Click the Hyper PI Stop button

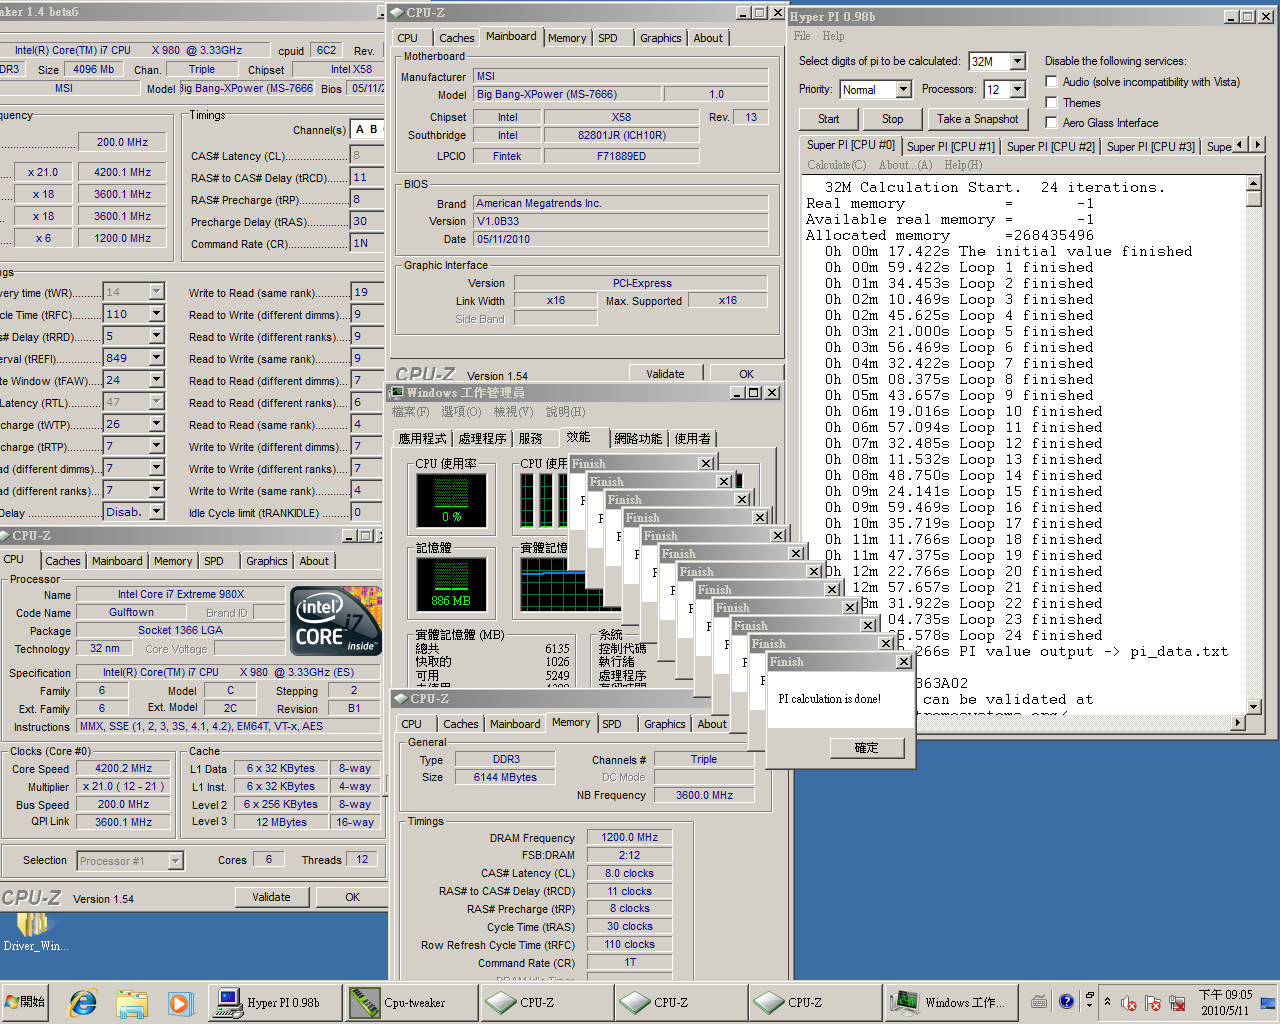tap(893, 119)
